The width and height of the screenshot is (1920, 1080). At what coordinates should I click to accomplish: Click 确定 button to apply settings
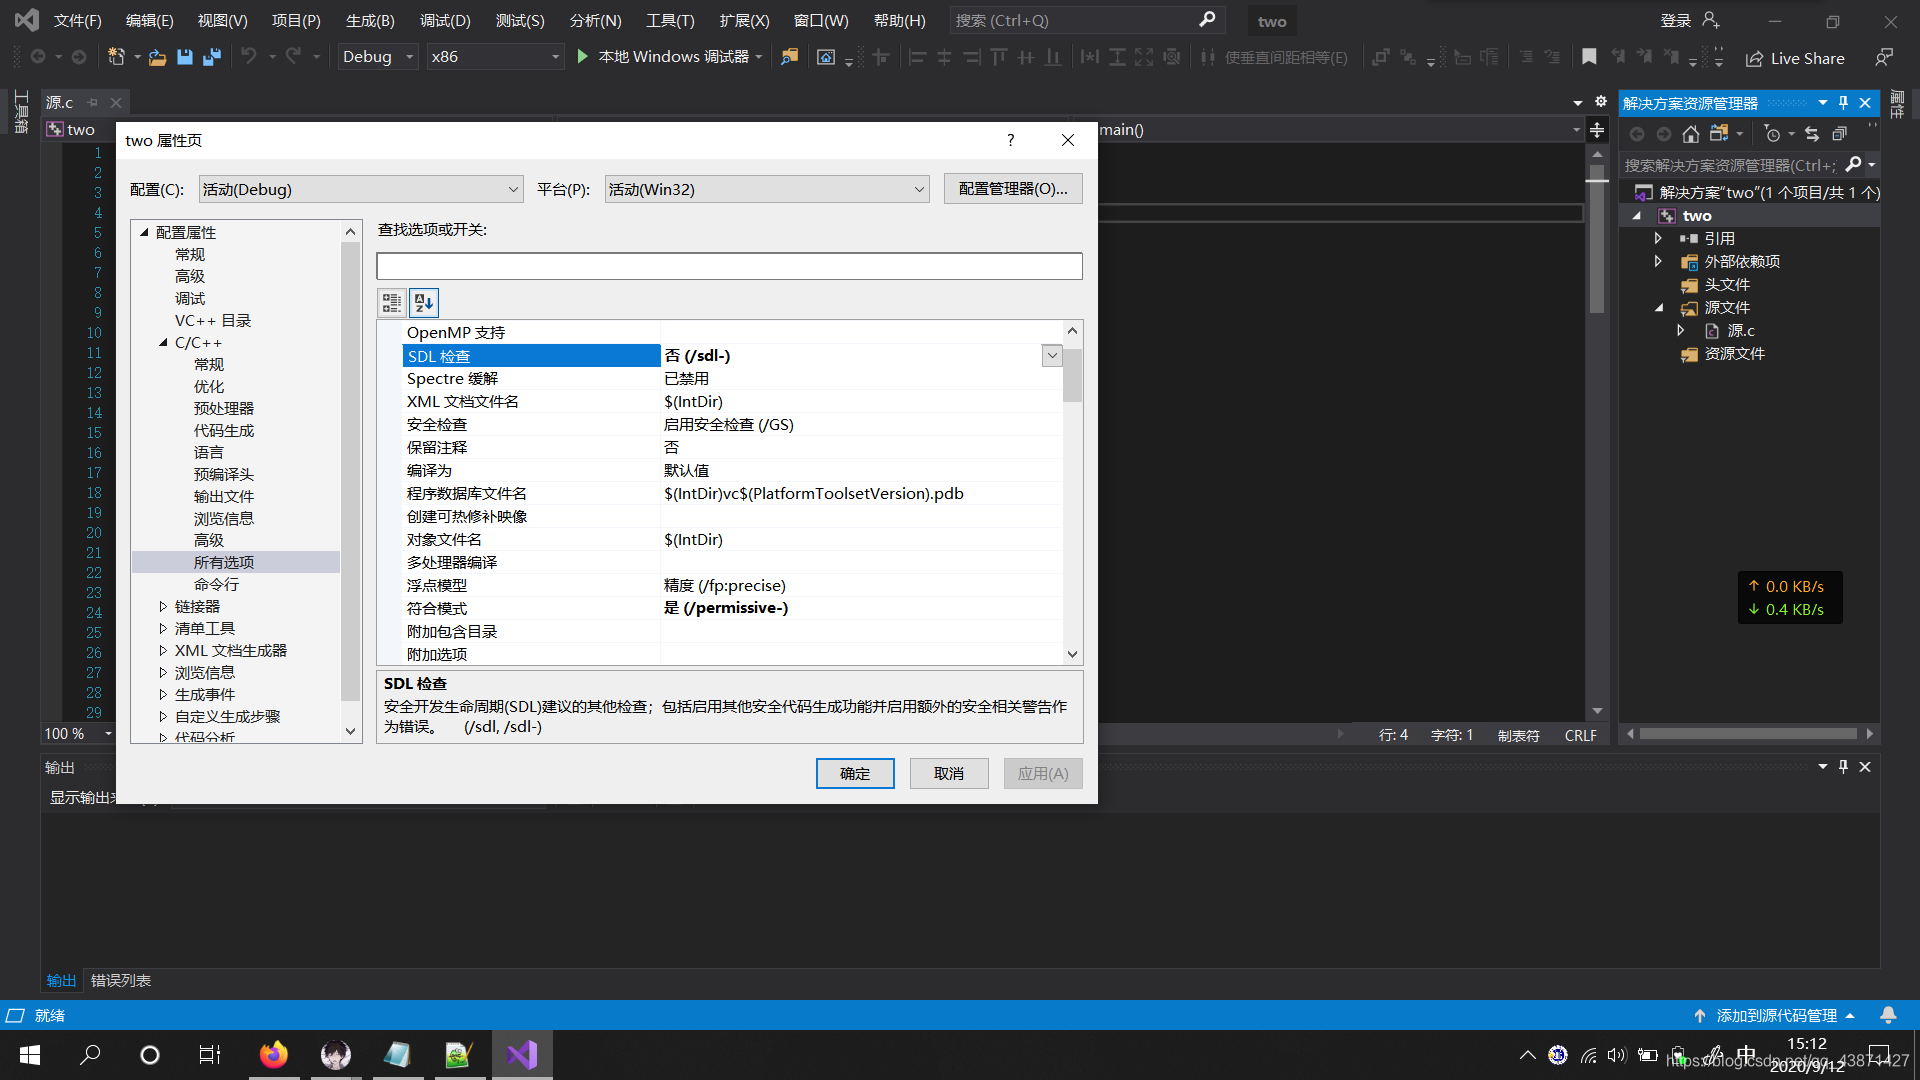pos(855,773)
